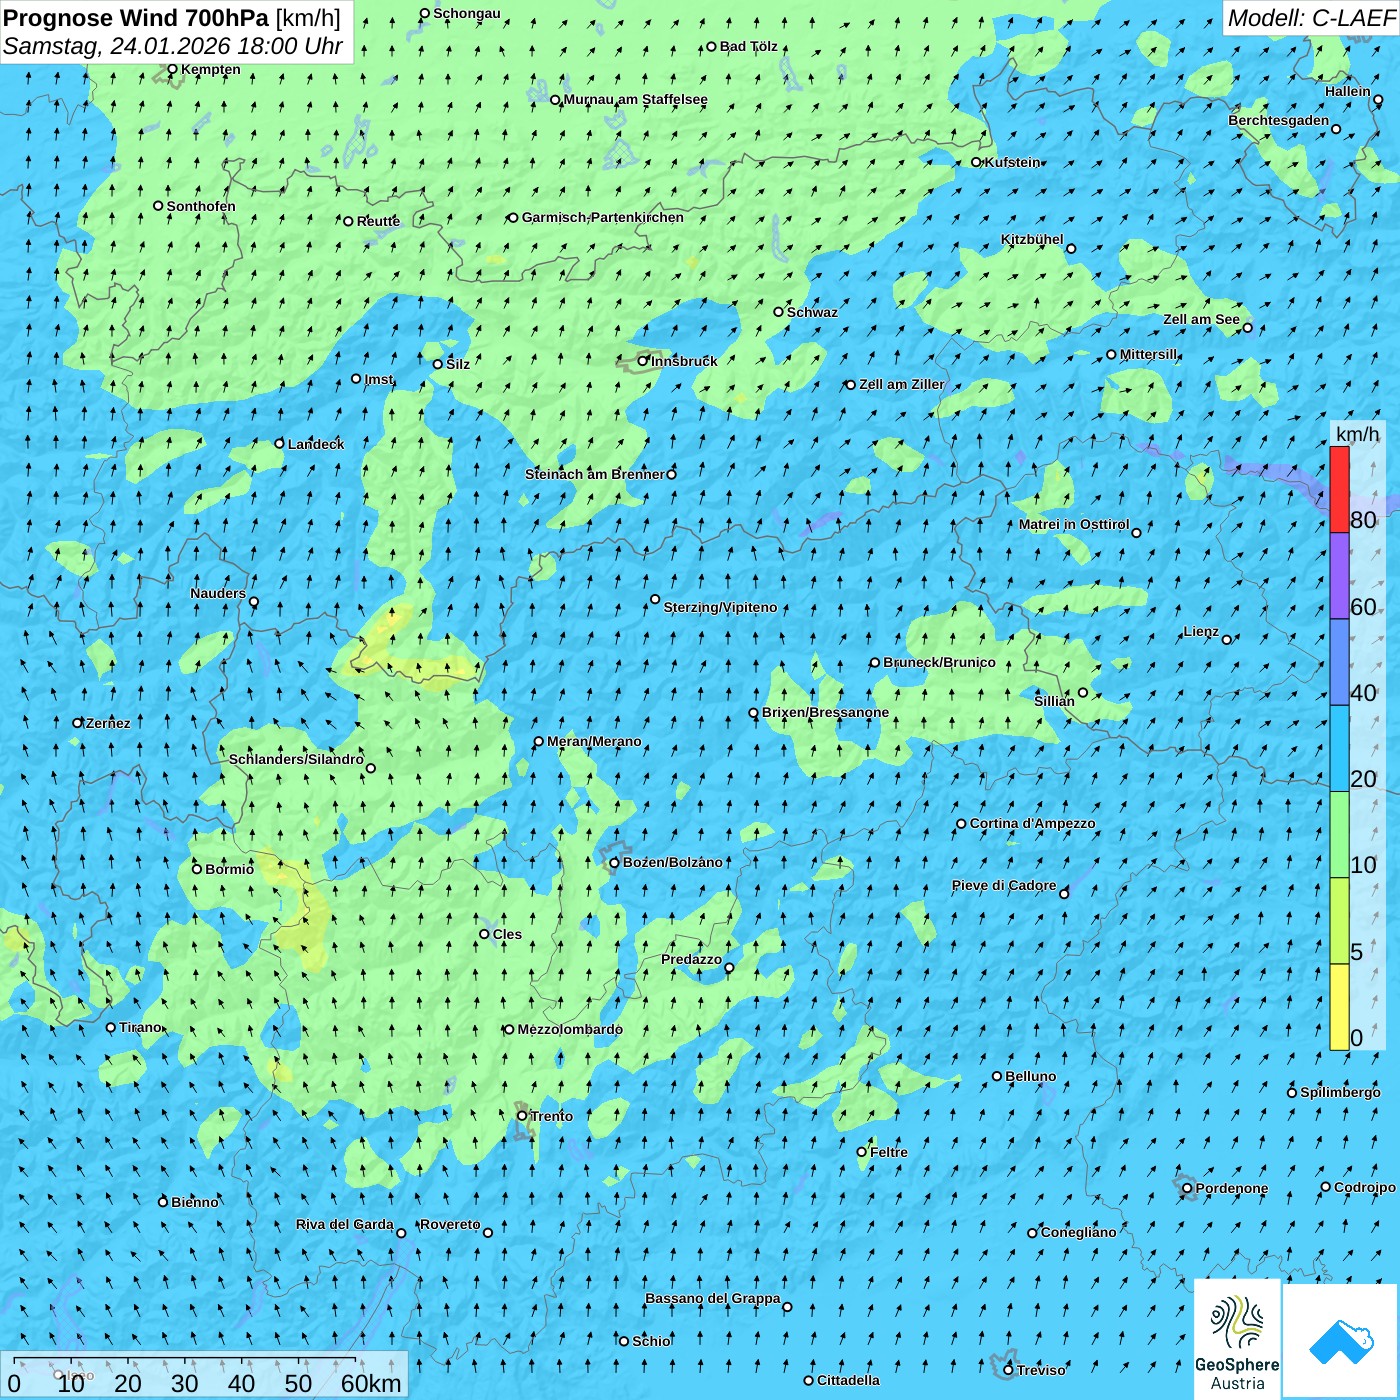Select the lime 5–10 legend swatch
Screen dimensions: 1400x1400
coord(1339,921)
